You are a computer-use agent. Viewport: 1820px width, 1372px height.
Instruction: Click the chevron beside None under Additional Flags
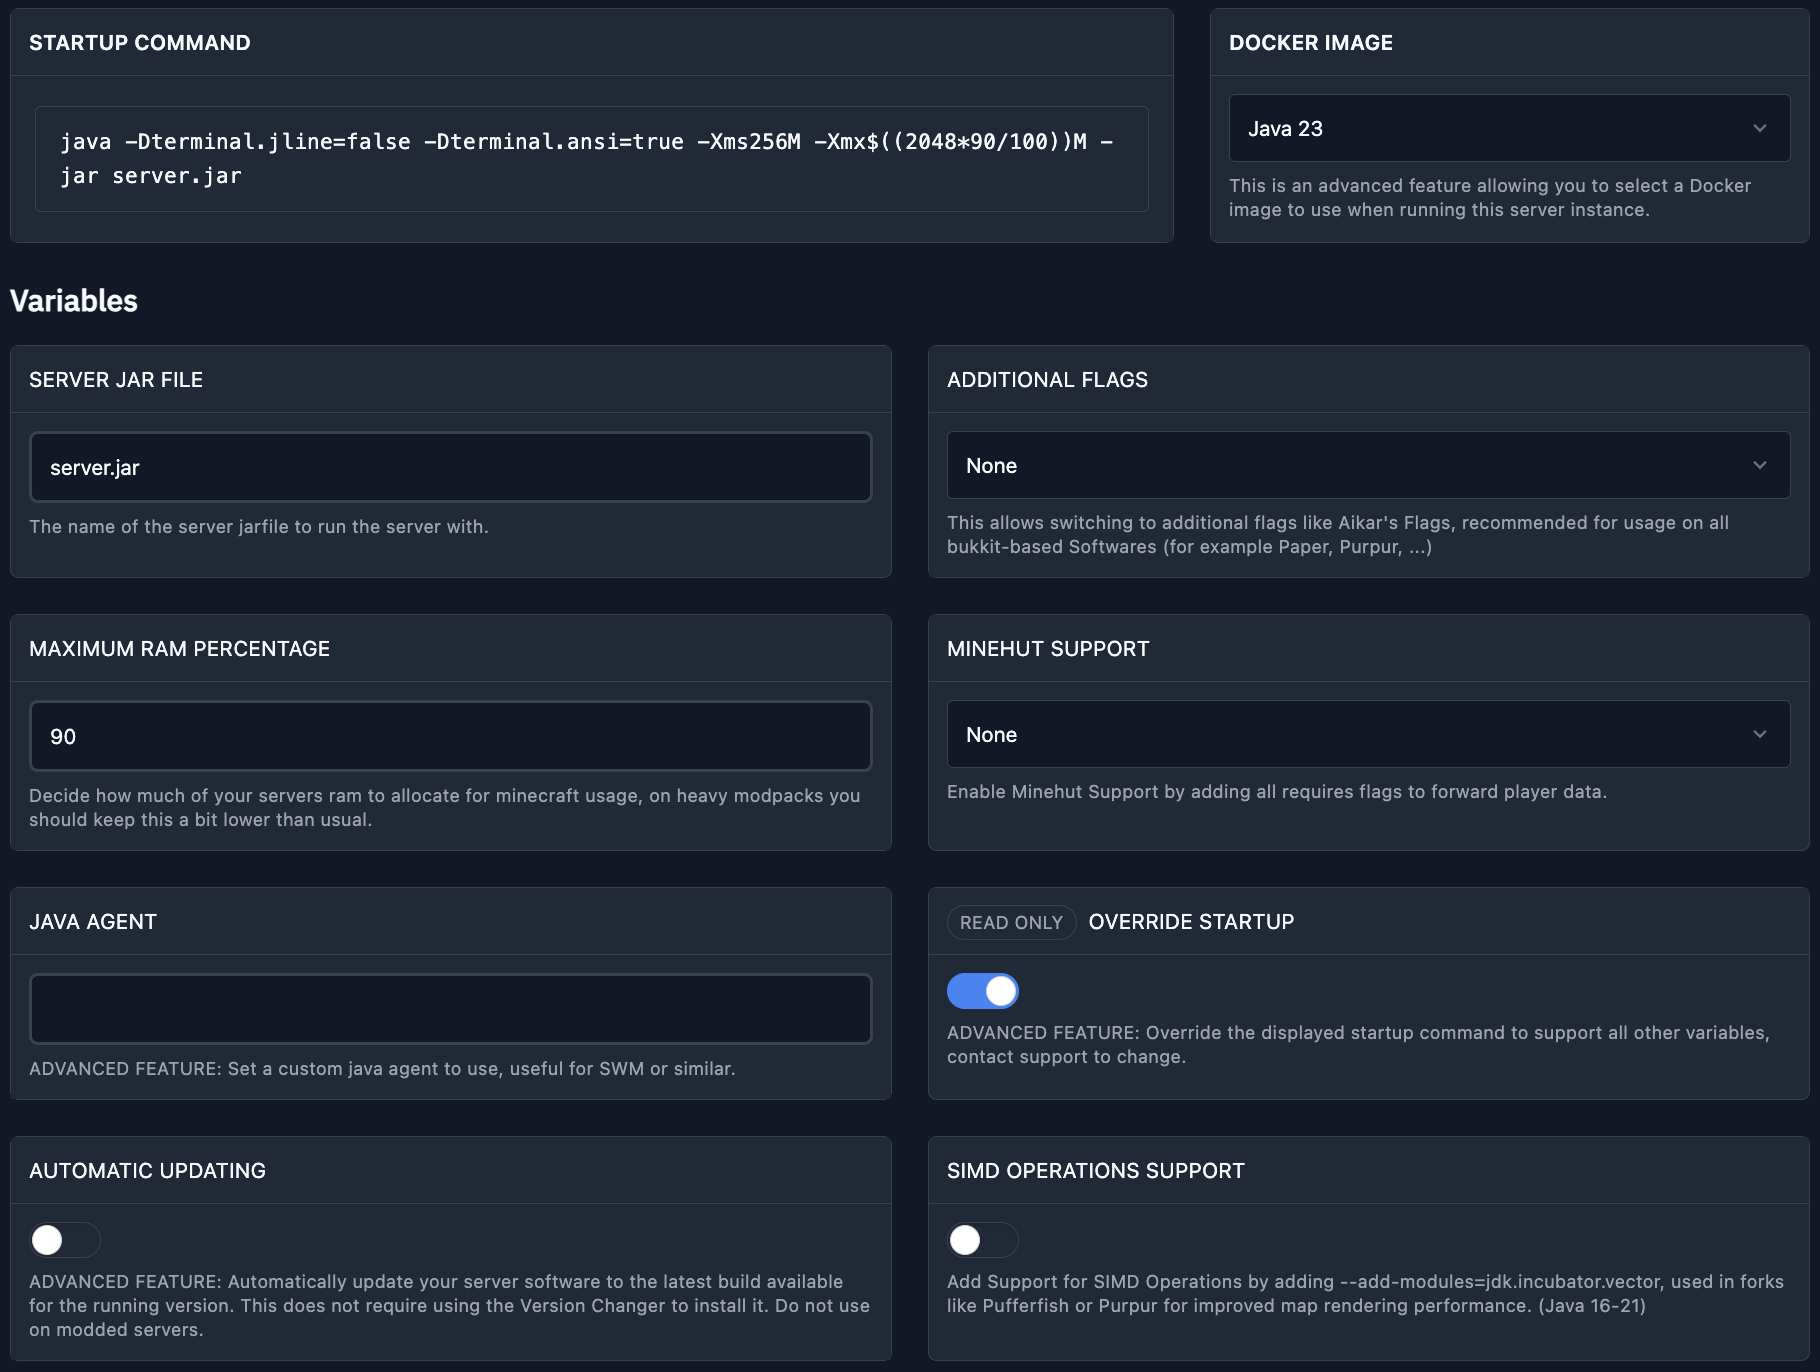pos(1761,465)
